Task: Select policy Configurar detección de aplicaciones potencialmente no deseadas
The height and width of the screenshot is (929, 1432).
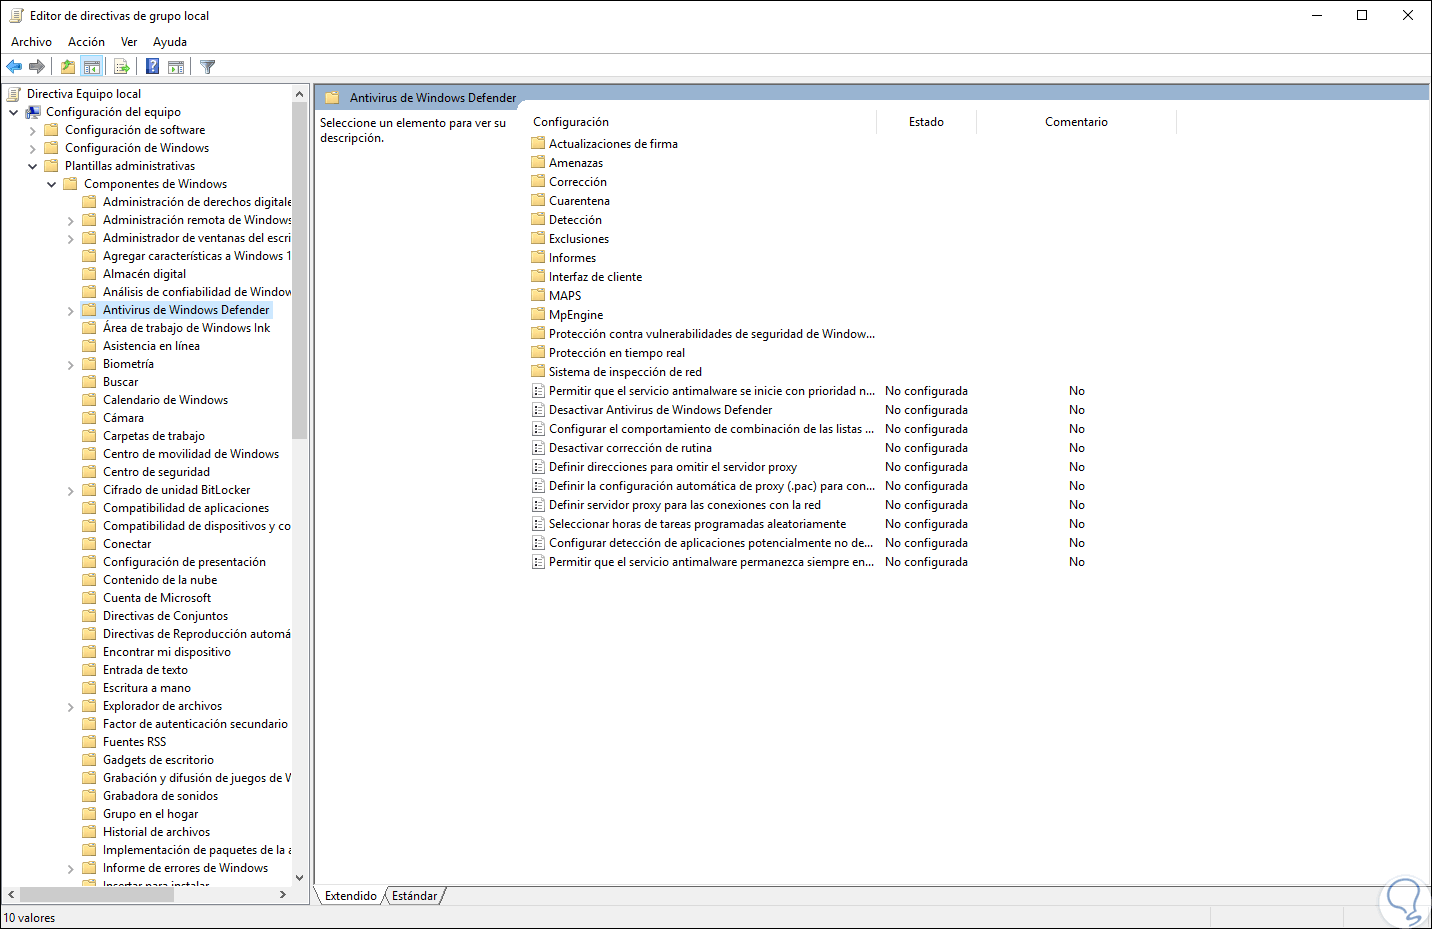Action: pos(710,543)
